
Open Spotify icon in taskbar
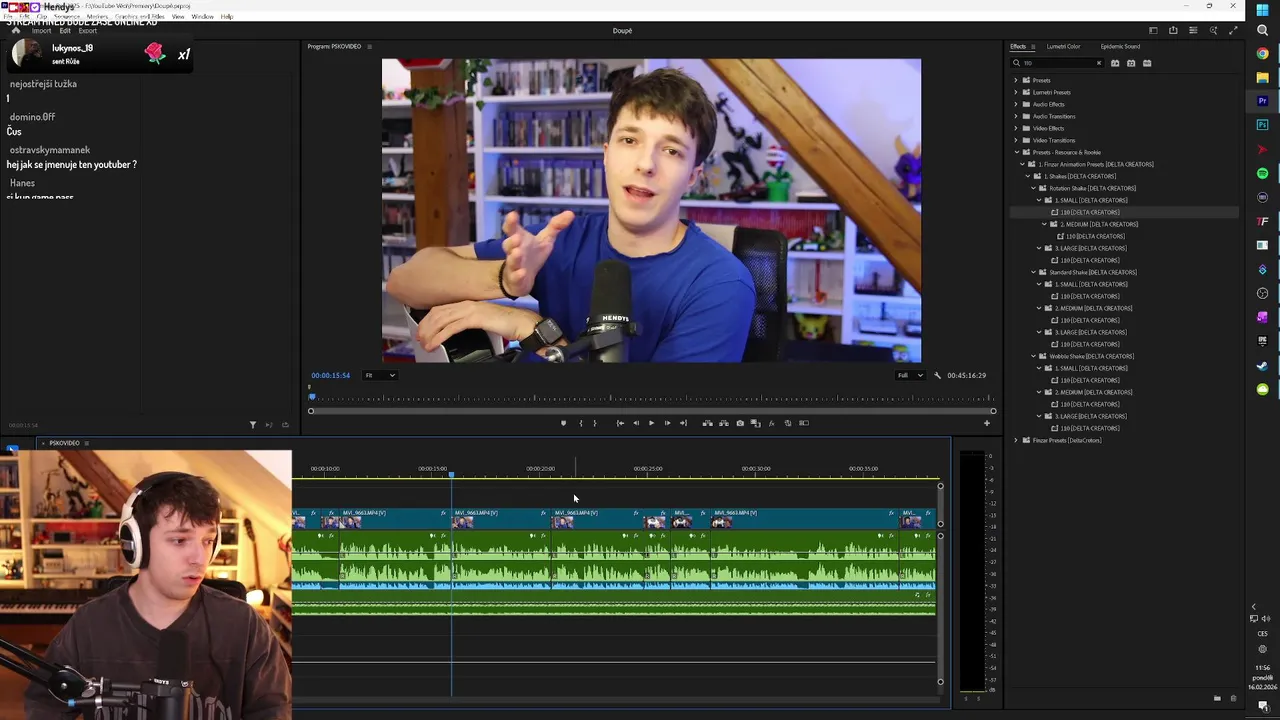[1263, 173]
